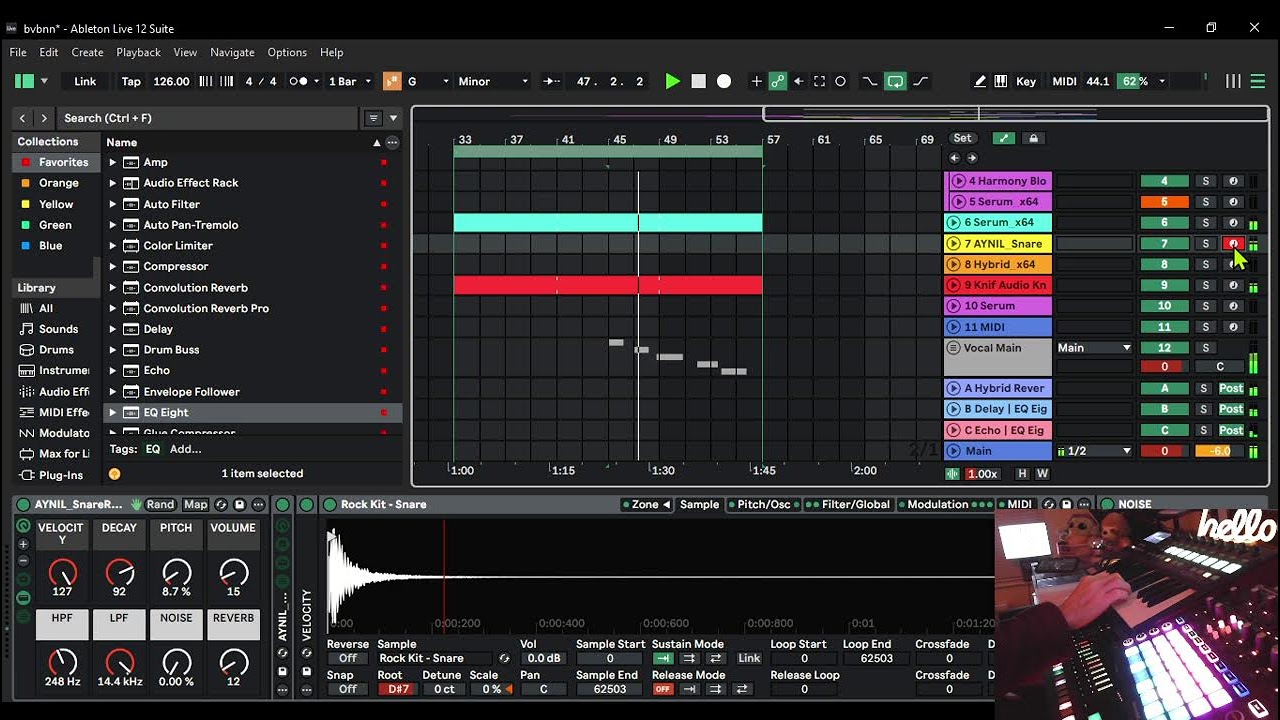Lock automation envelopes padlock icon

click(1034, 138)
